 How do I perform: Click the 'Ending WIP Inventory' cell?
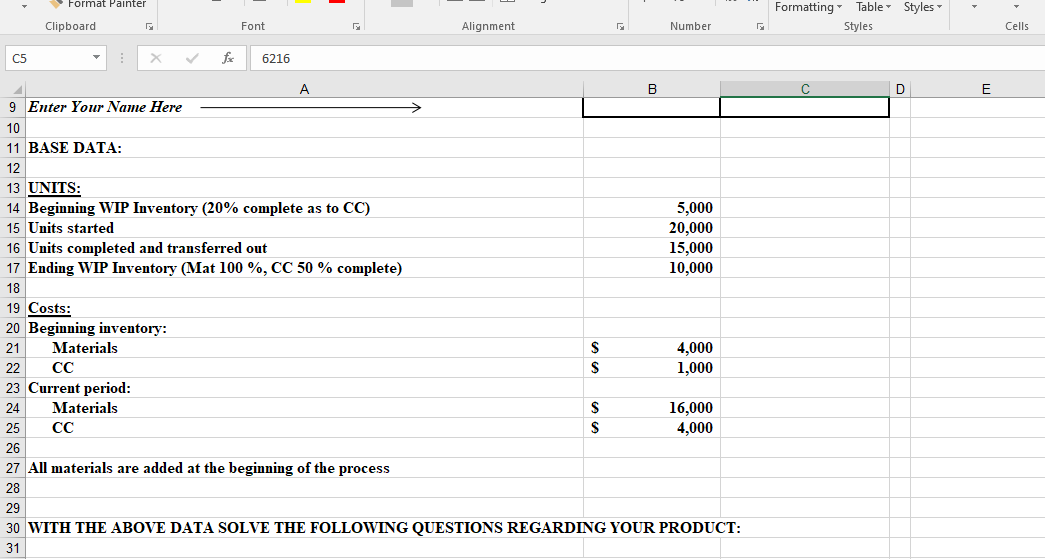pyautogui.click(x=304, y=268)
